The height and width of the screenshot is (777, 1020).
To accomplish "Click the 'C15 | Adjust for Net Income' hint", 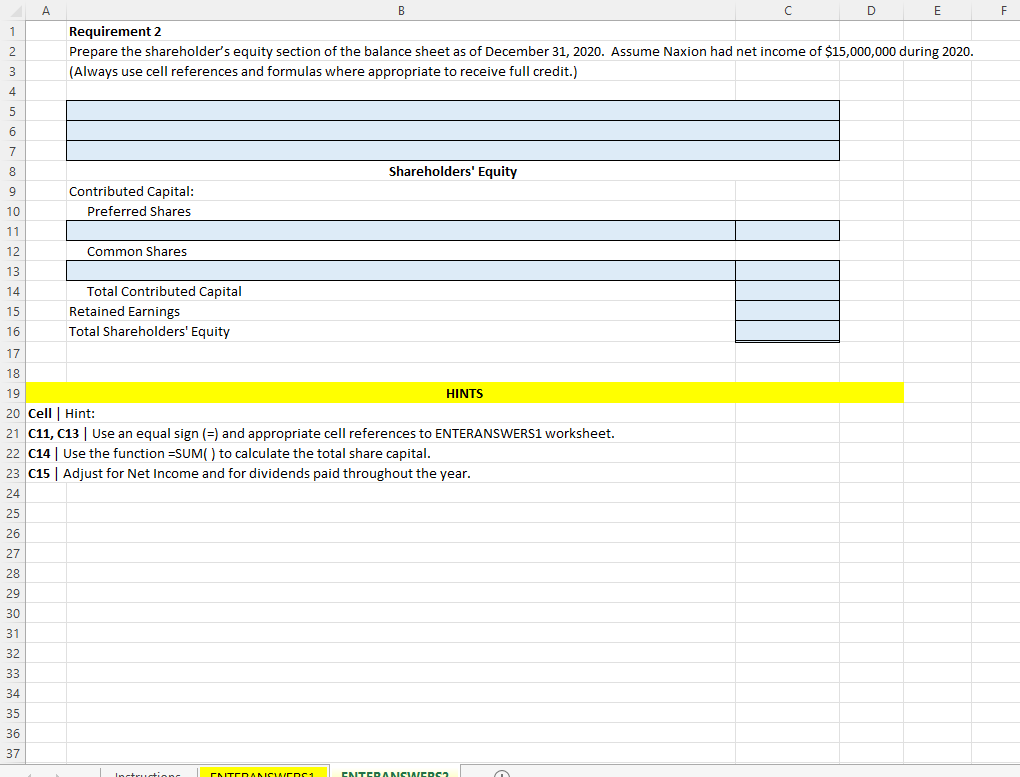I will coord(249,473).
